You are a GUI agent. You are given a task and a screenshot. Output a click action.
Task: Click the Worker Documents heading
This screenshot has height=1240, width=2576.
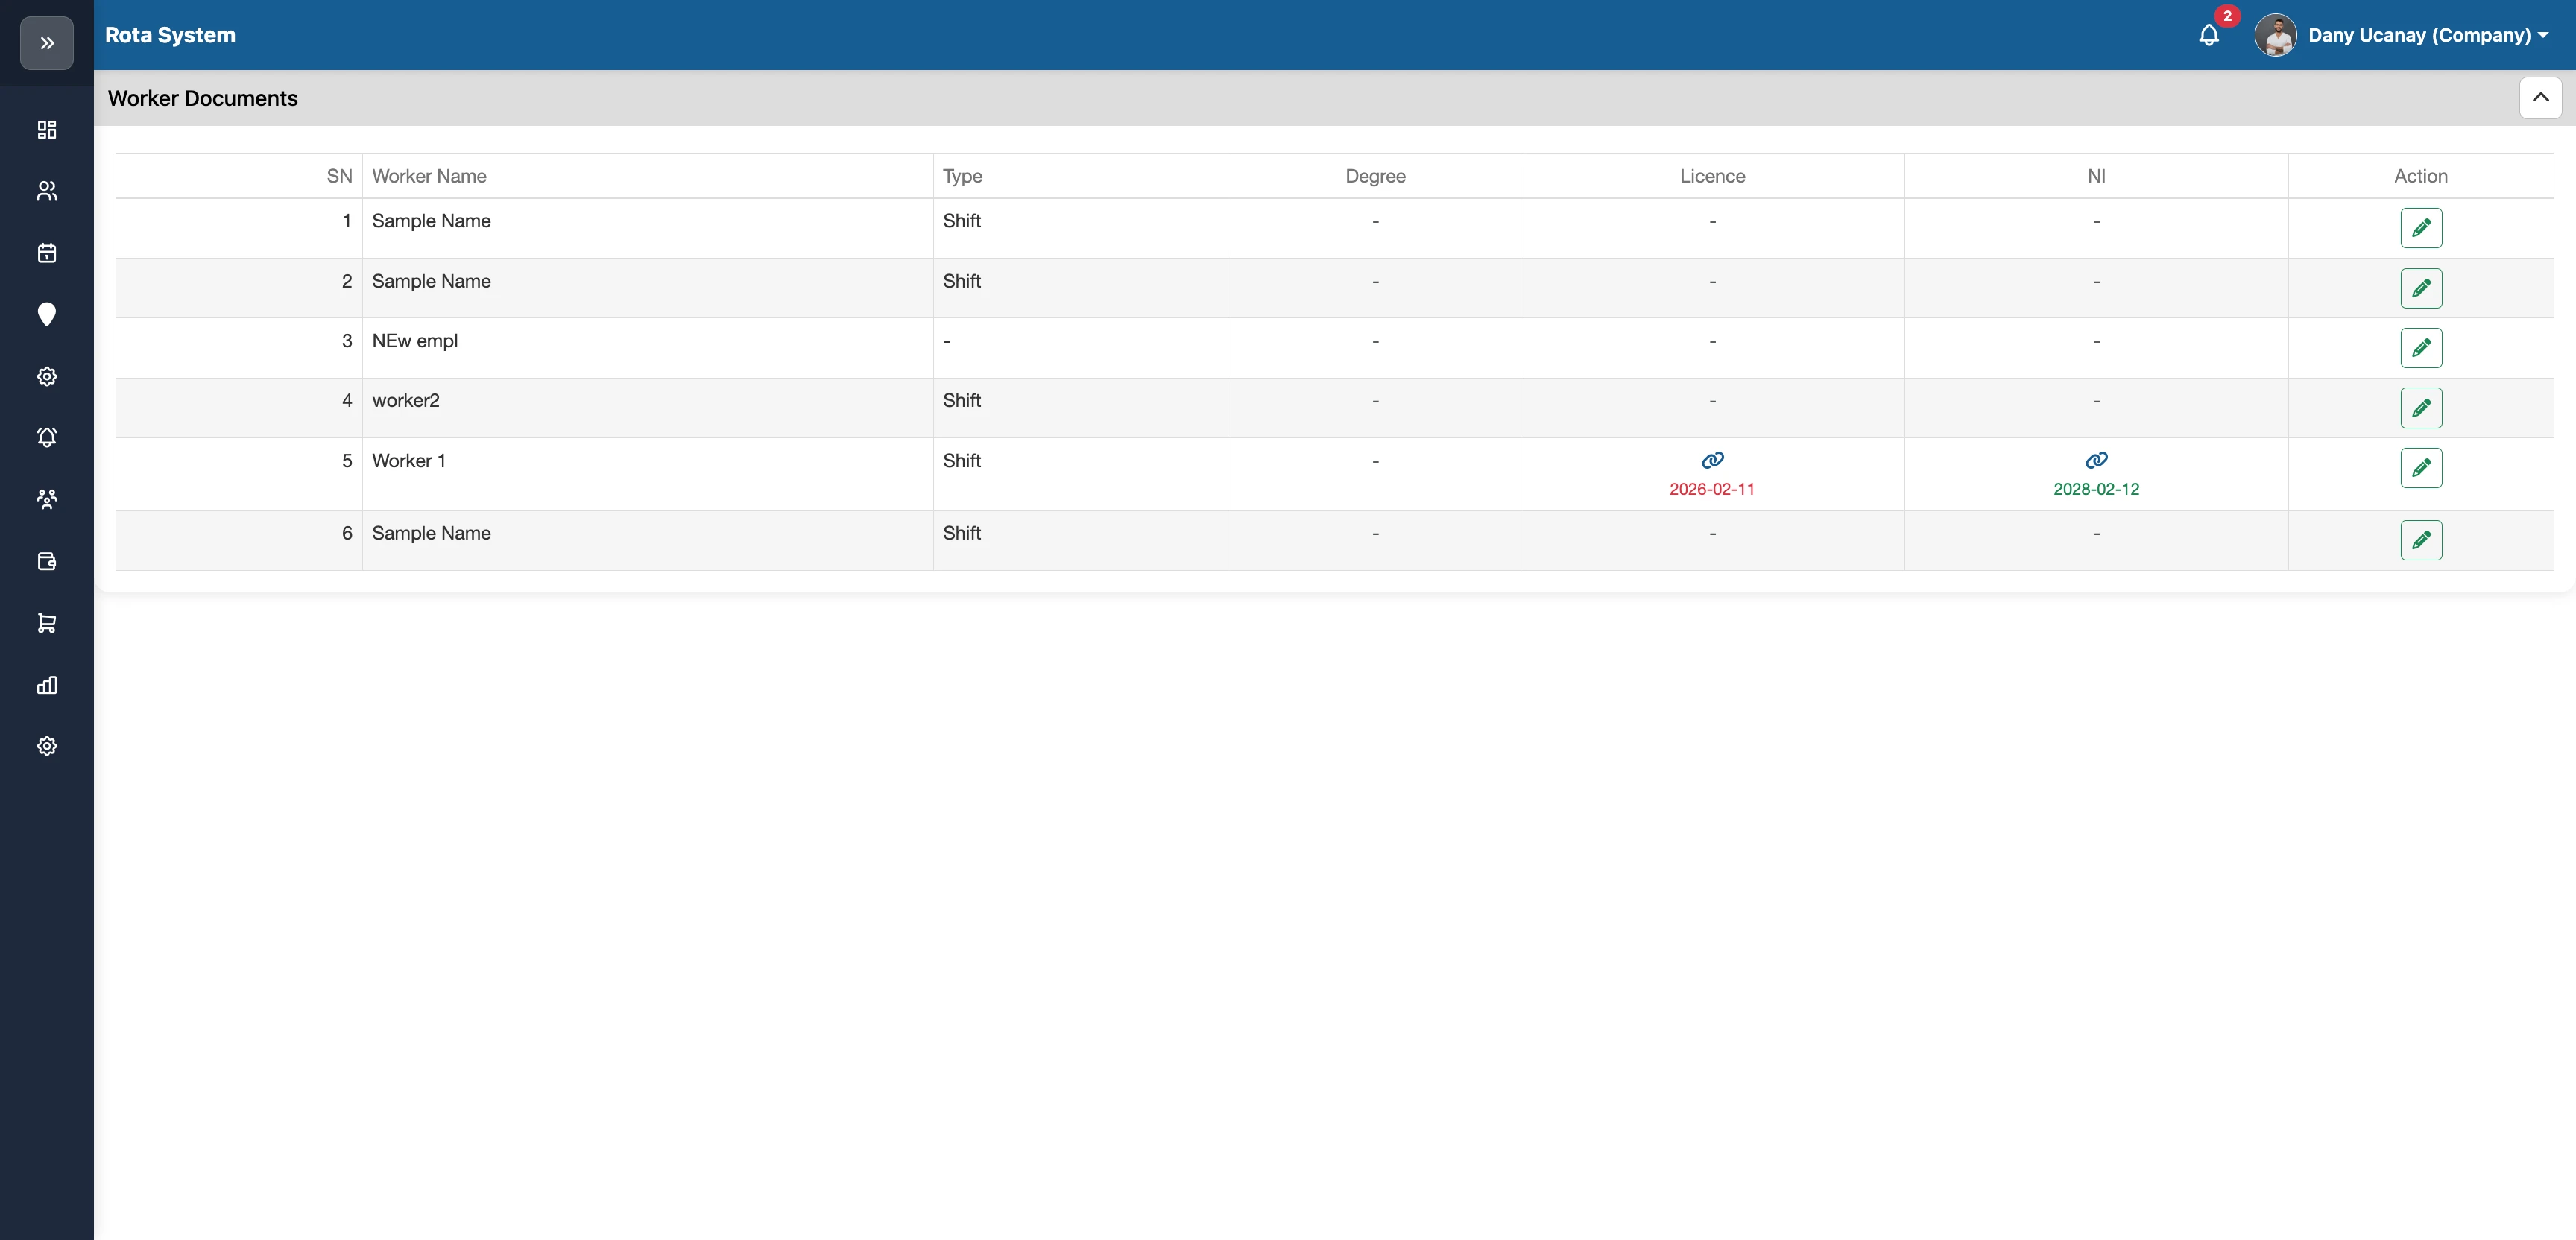pyautogui.click(x=203, y=98)
